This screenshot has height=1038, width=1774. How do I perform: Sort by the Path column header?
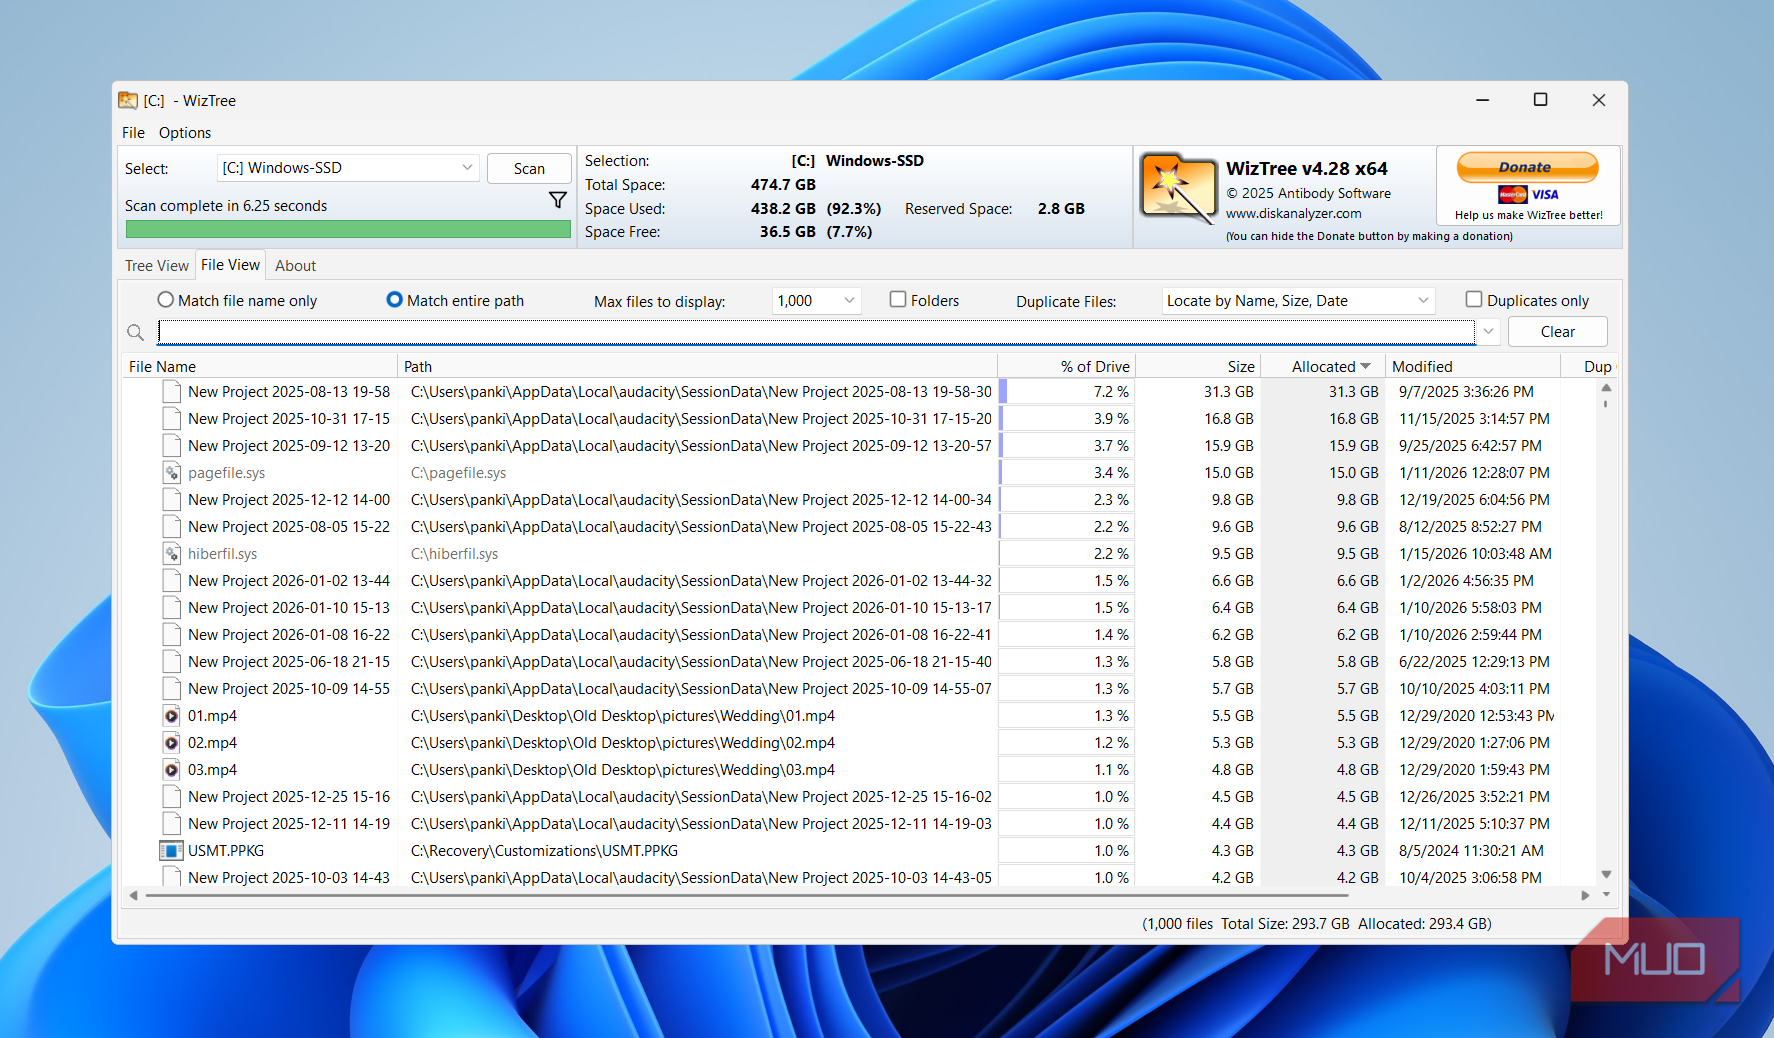click(x=697, y=367)
